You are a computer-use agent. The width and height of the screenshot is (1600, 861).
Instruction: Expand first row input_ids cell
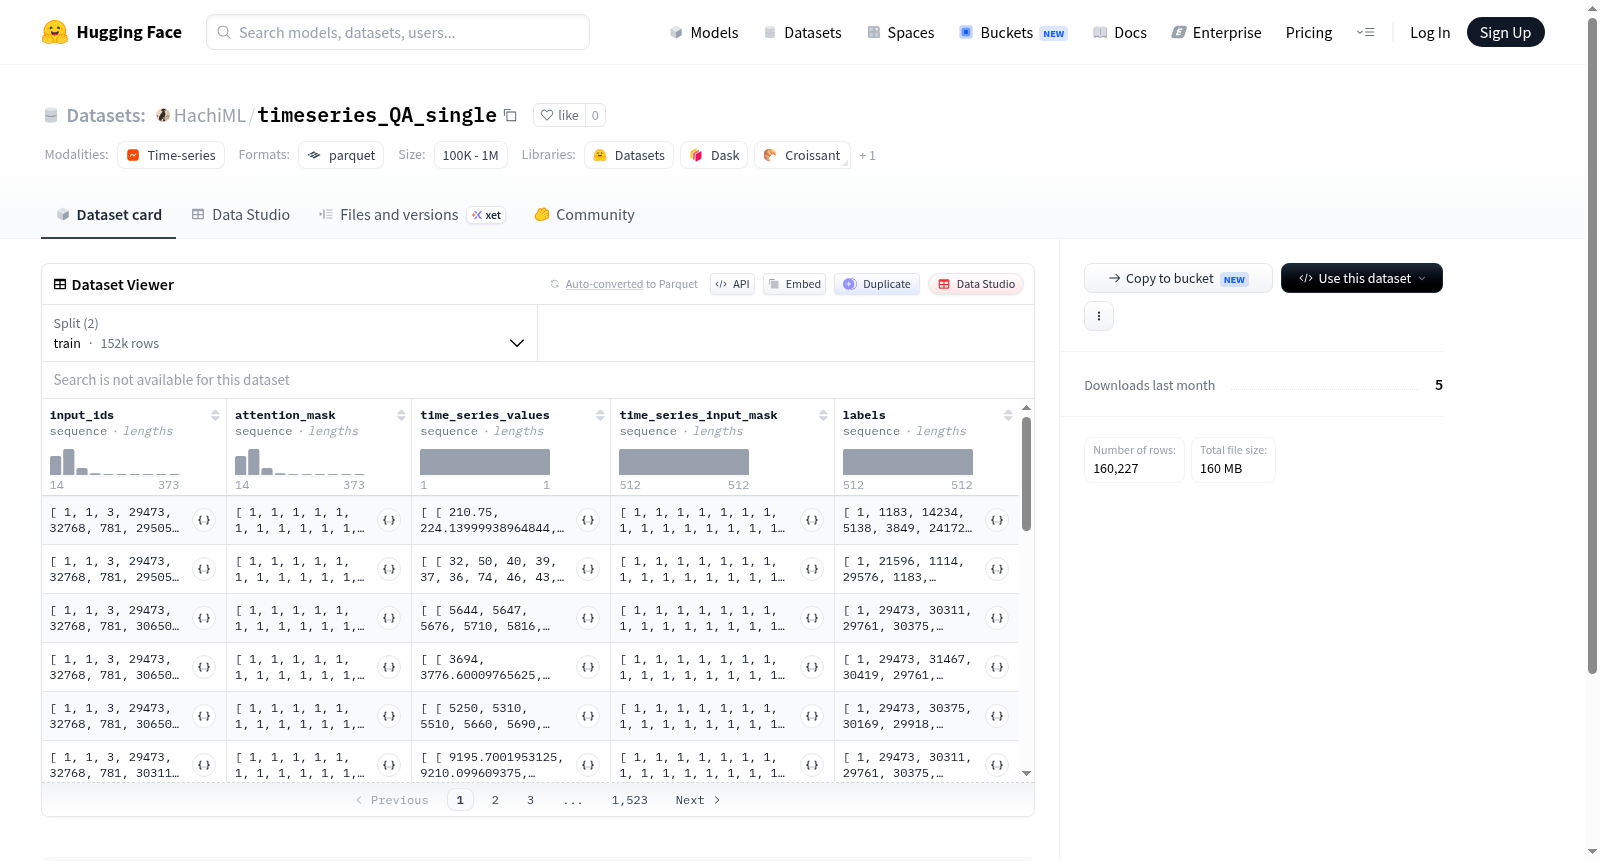click(x=204, y=520)
